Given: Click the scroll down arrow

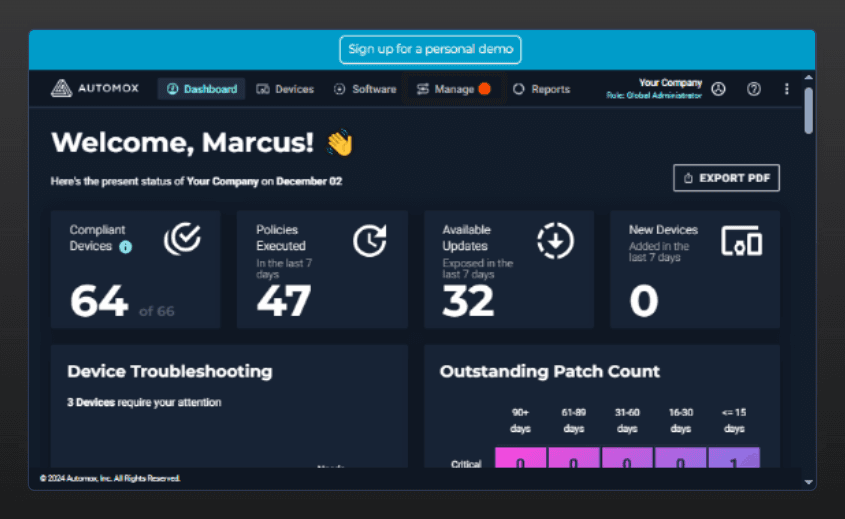Looking at the screenshot, I should pos(808,482).
